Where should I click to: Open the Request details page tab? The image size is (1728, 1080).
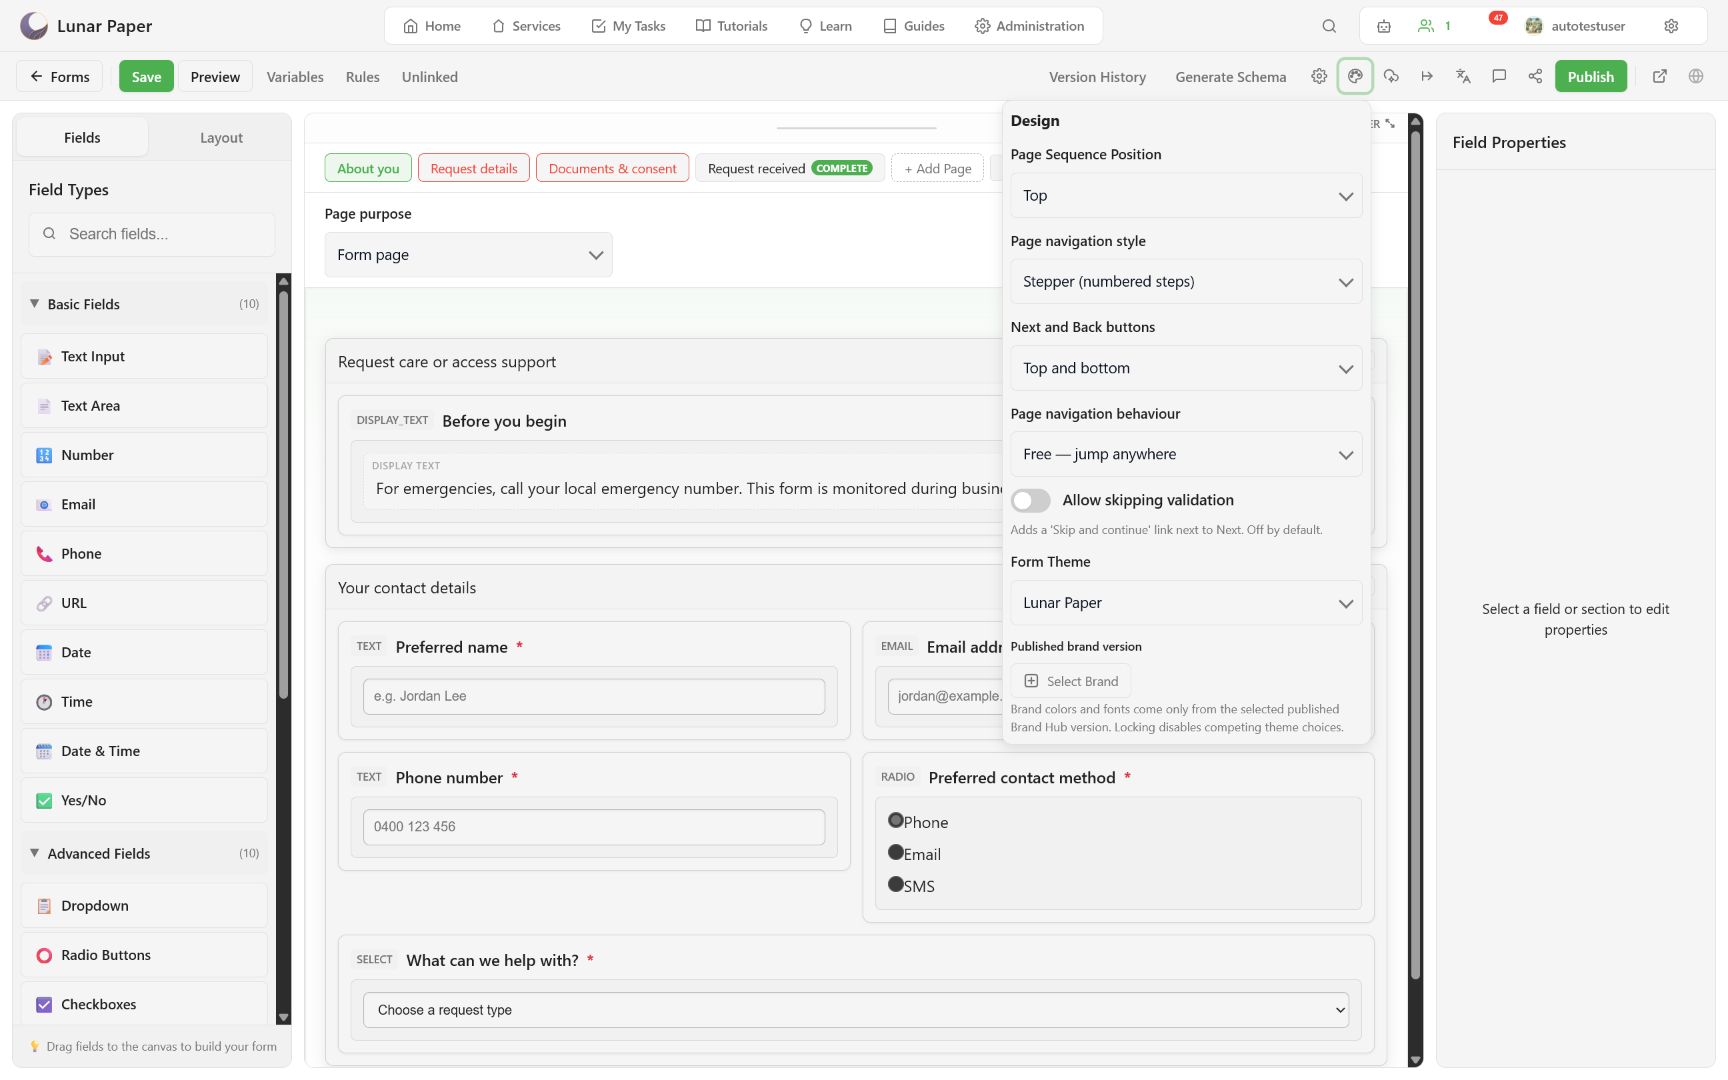point(474,168)
